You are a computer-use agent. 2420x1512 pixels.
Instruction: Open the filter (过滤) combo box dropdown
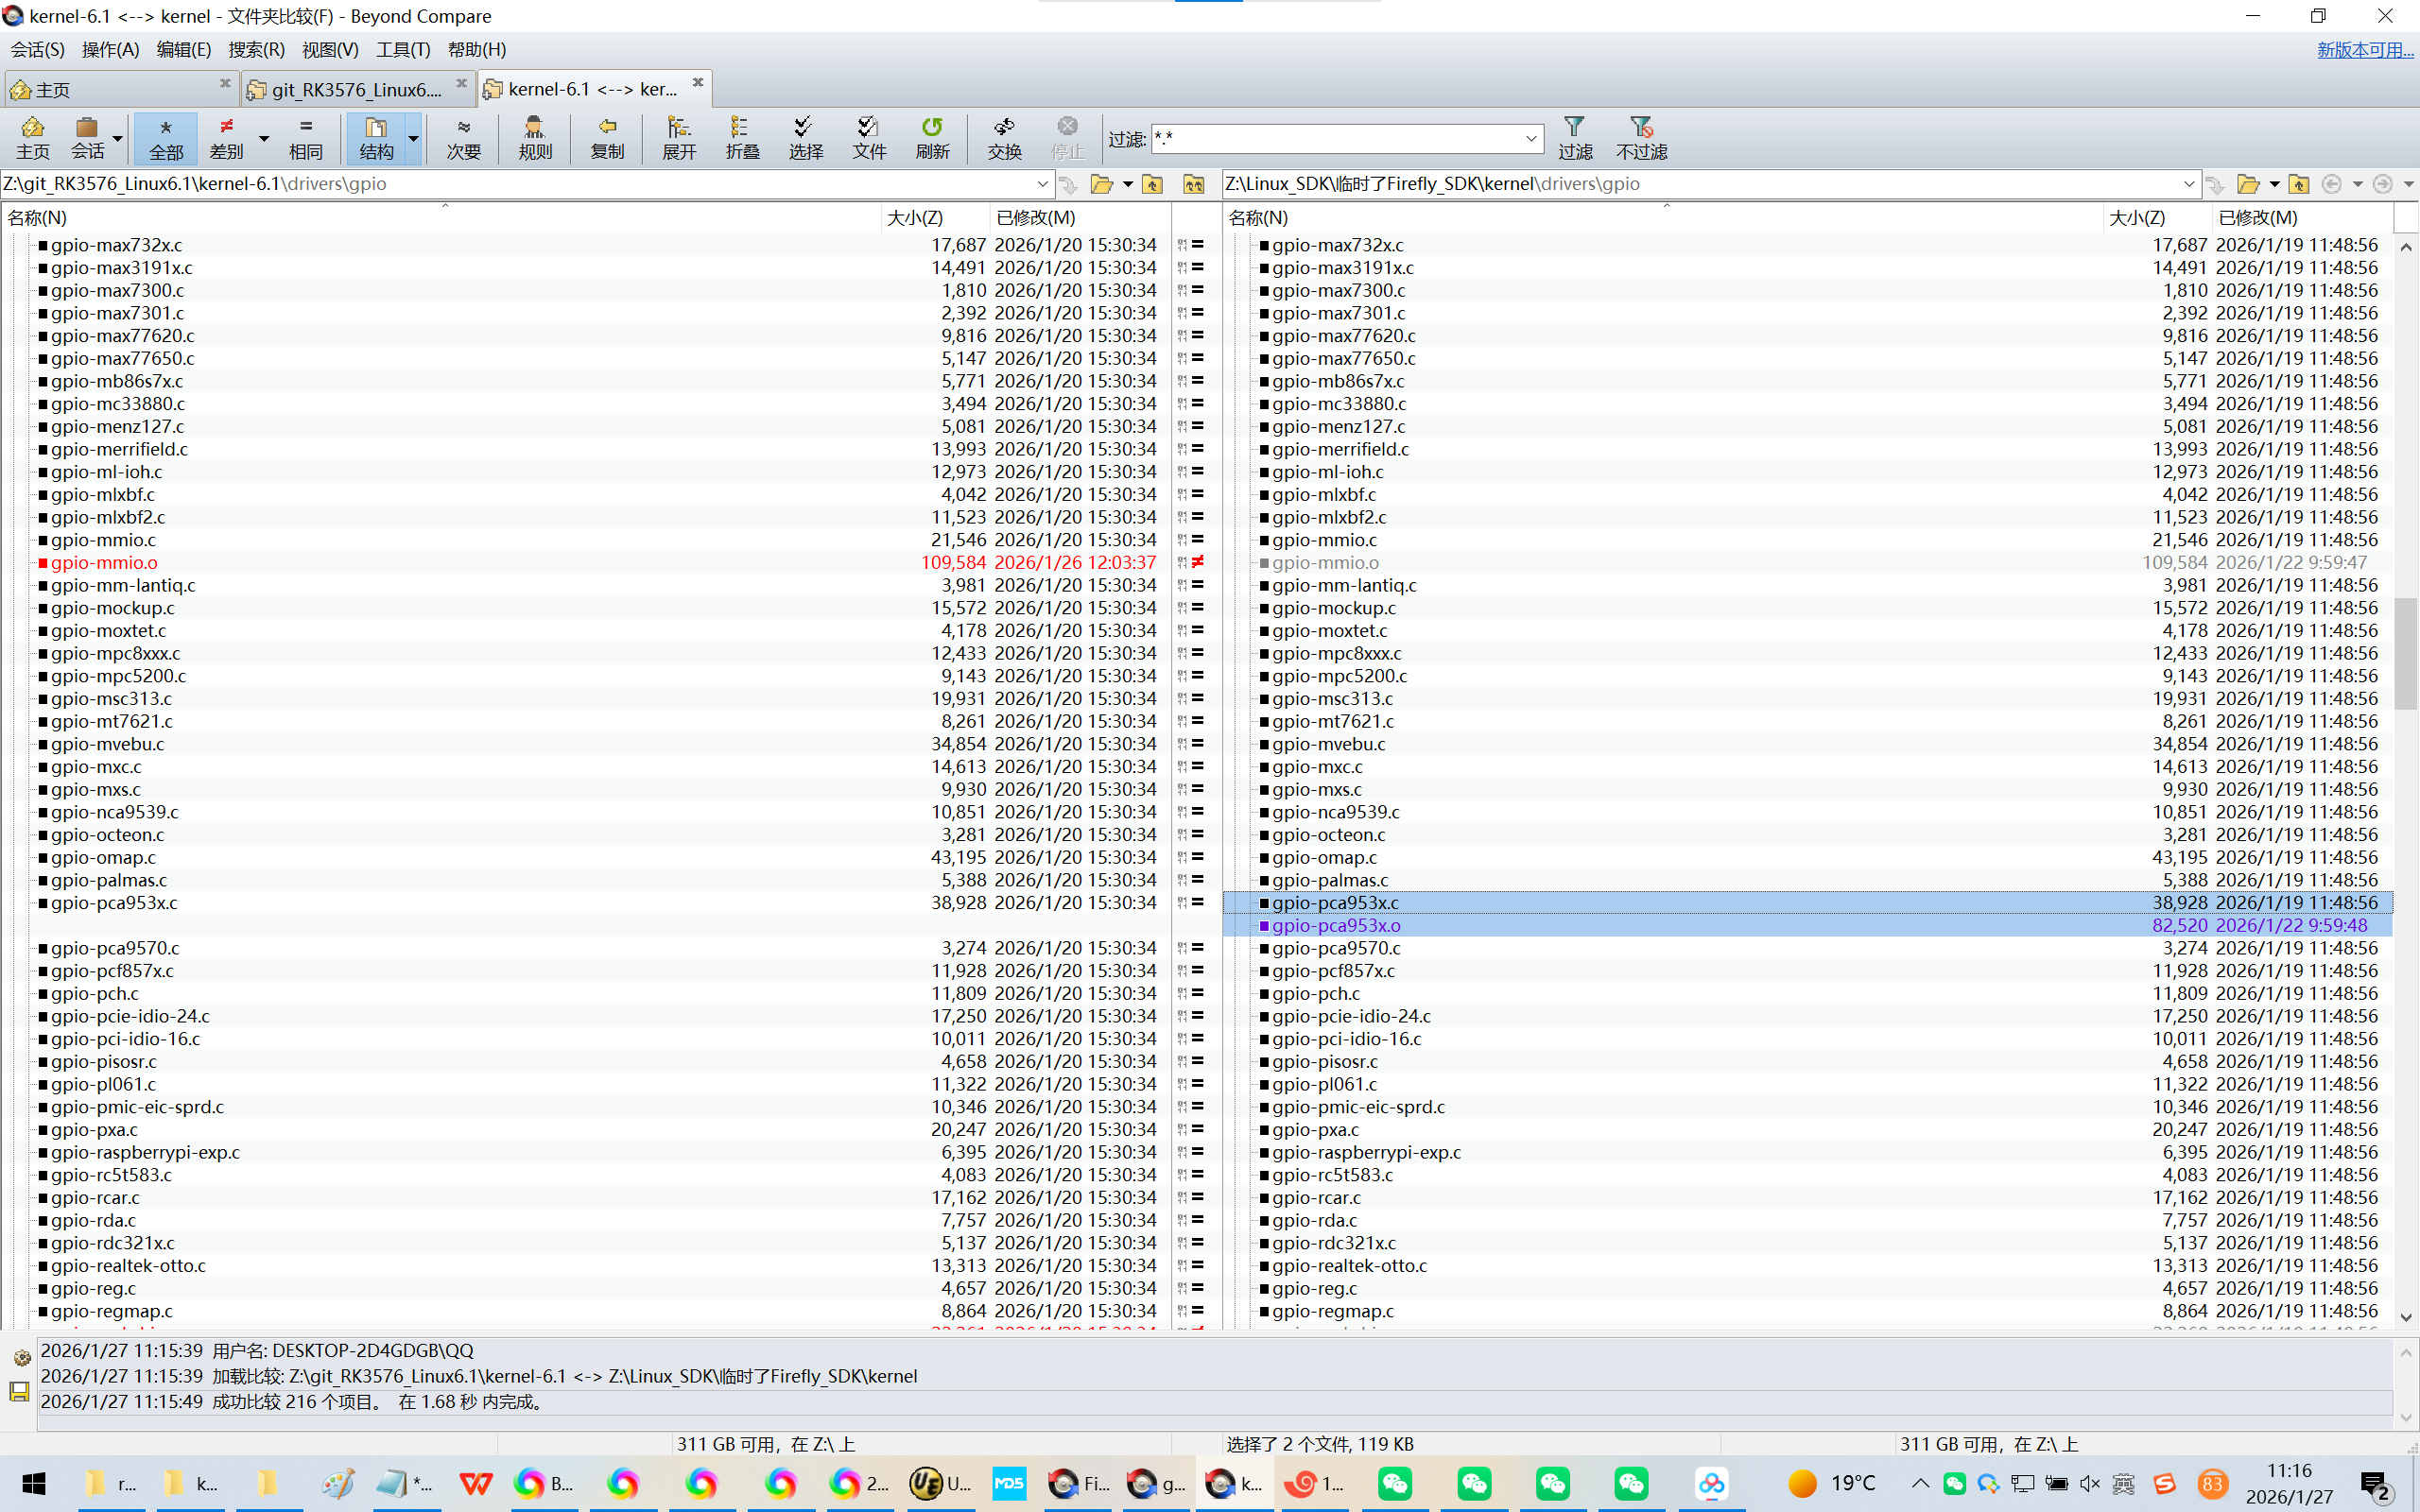coord(1531,138)
